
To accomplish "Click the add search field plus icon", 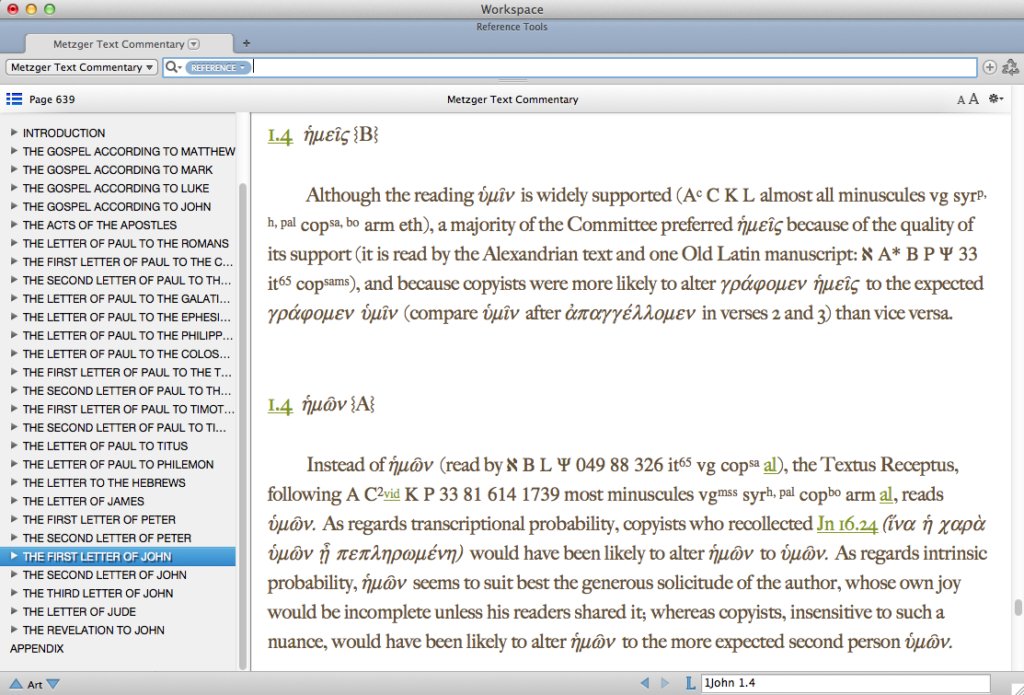I will (989, 67).
